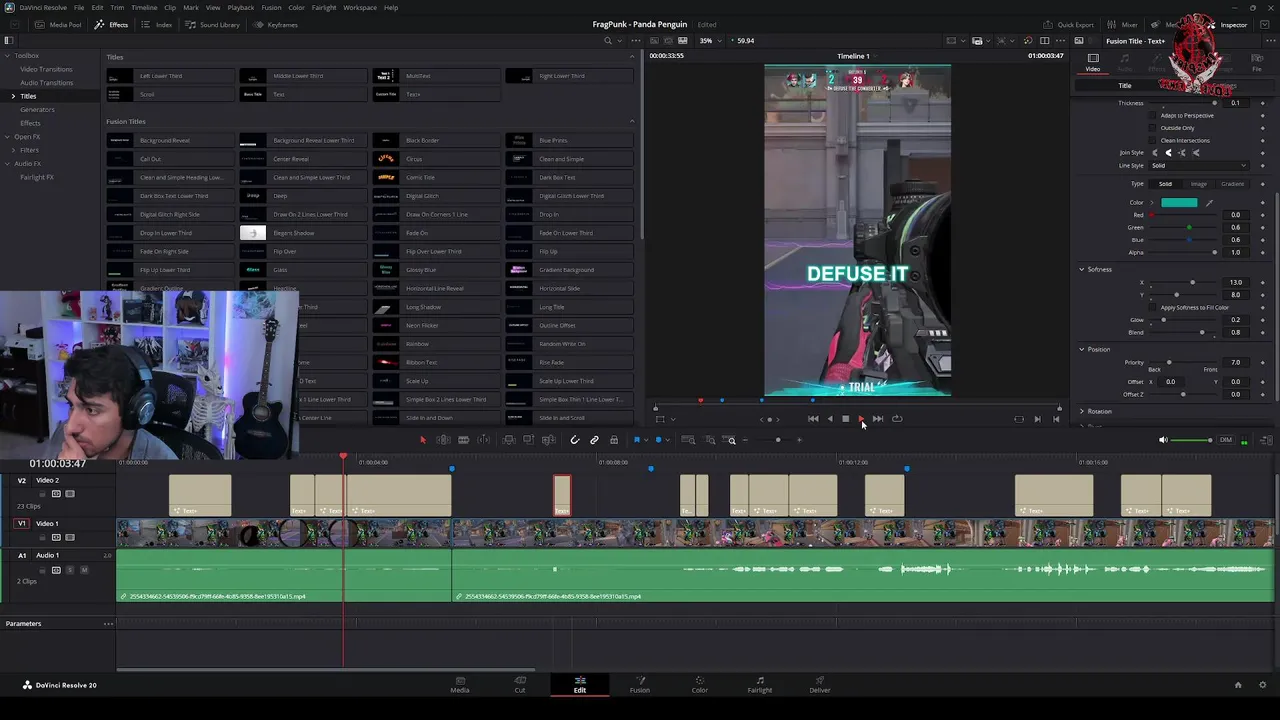
Task: Open project settings gear at bottom right
Action: coord(1262,685)
